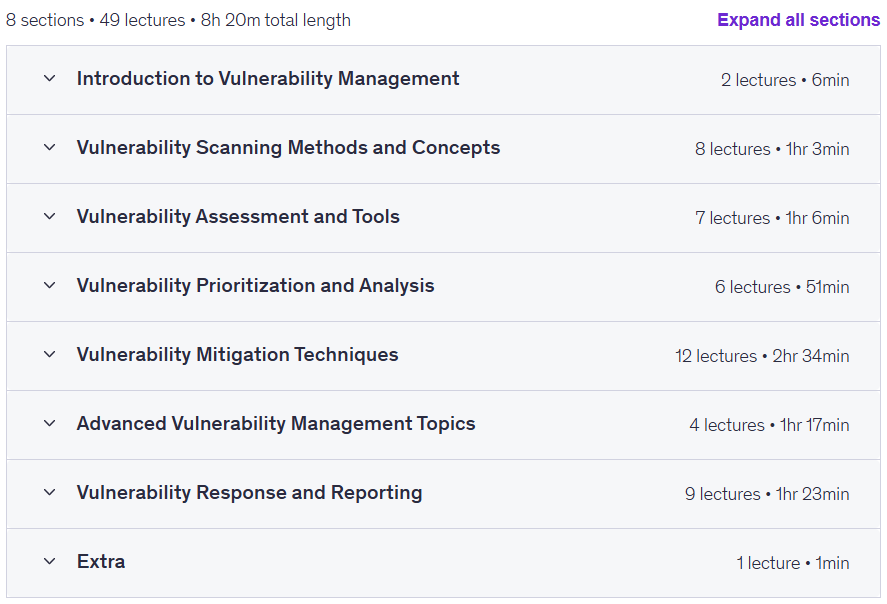This screenshot has height=604, width=887.
Task: Select Vulnerability Scanning Methods and Concepts title
Action: [289, 148]
